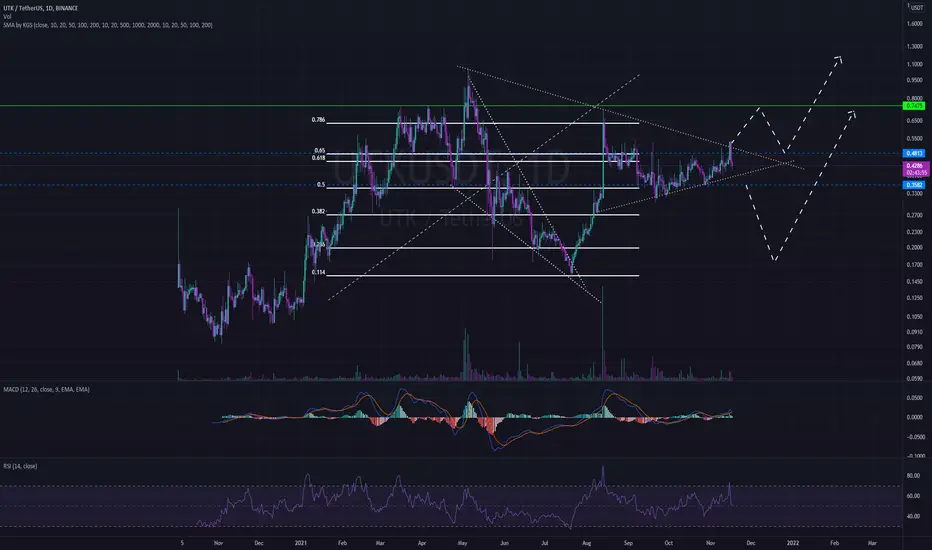Select the 0.382 Fibonacci level label
932x550 pixels.
coord(318,212)
